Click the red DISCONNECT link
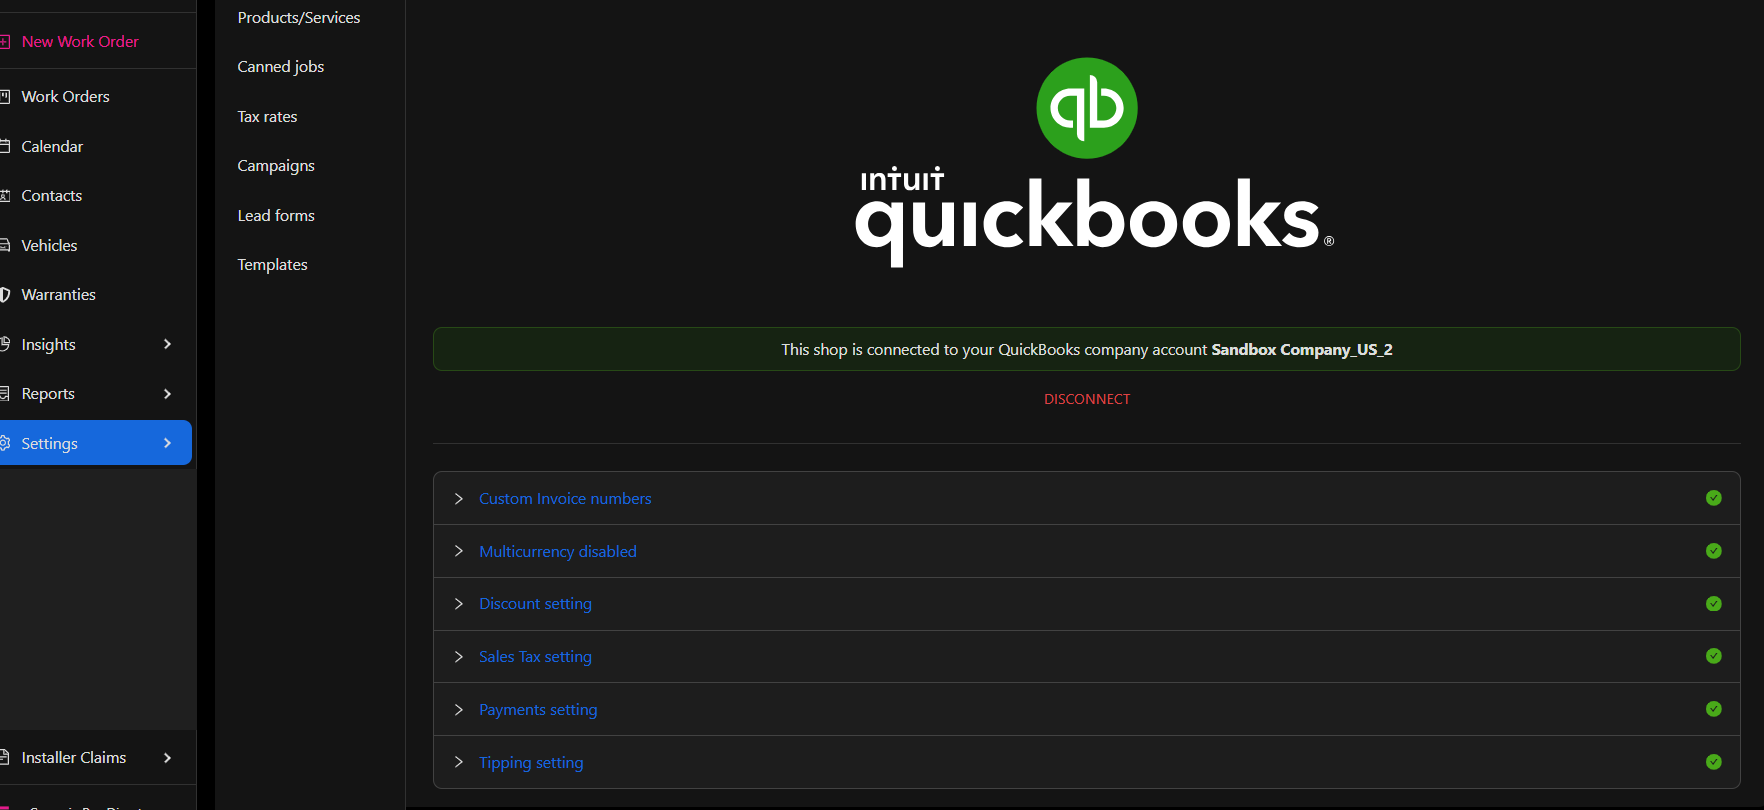Image resolution: width=1764 pixels, height=810 pixels. 1087,399
